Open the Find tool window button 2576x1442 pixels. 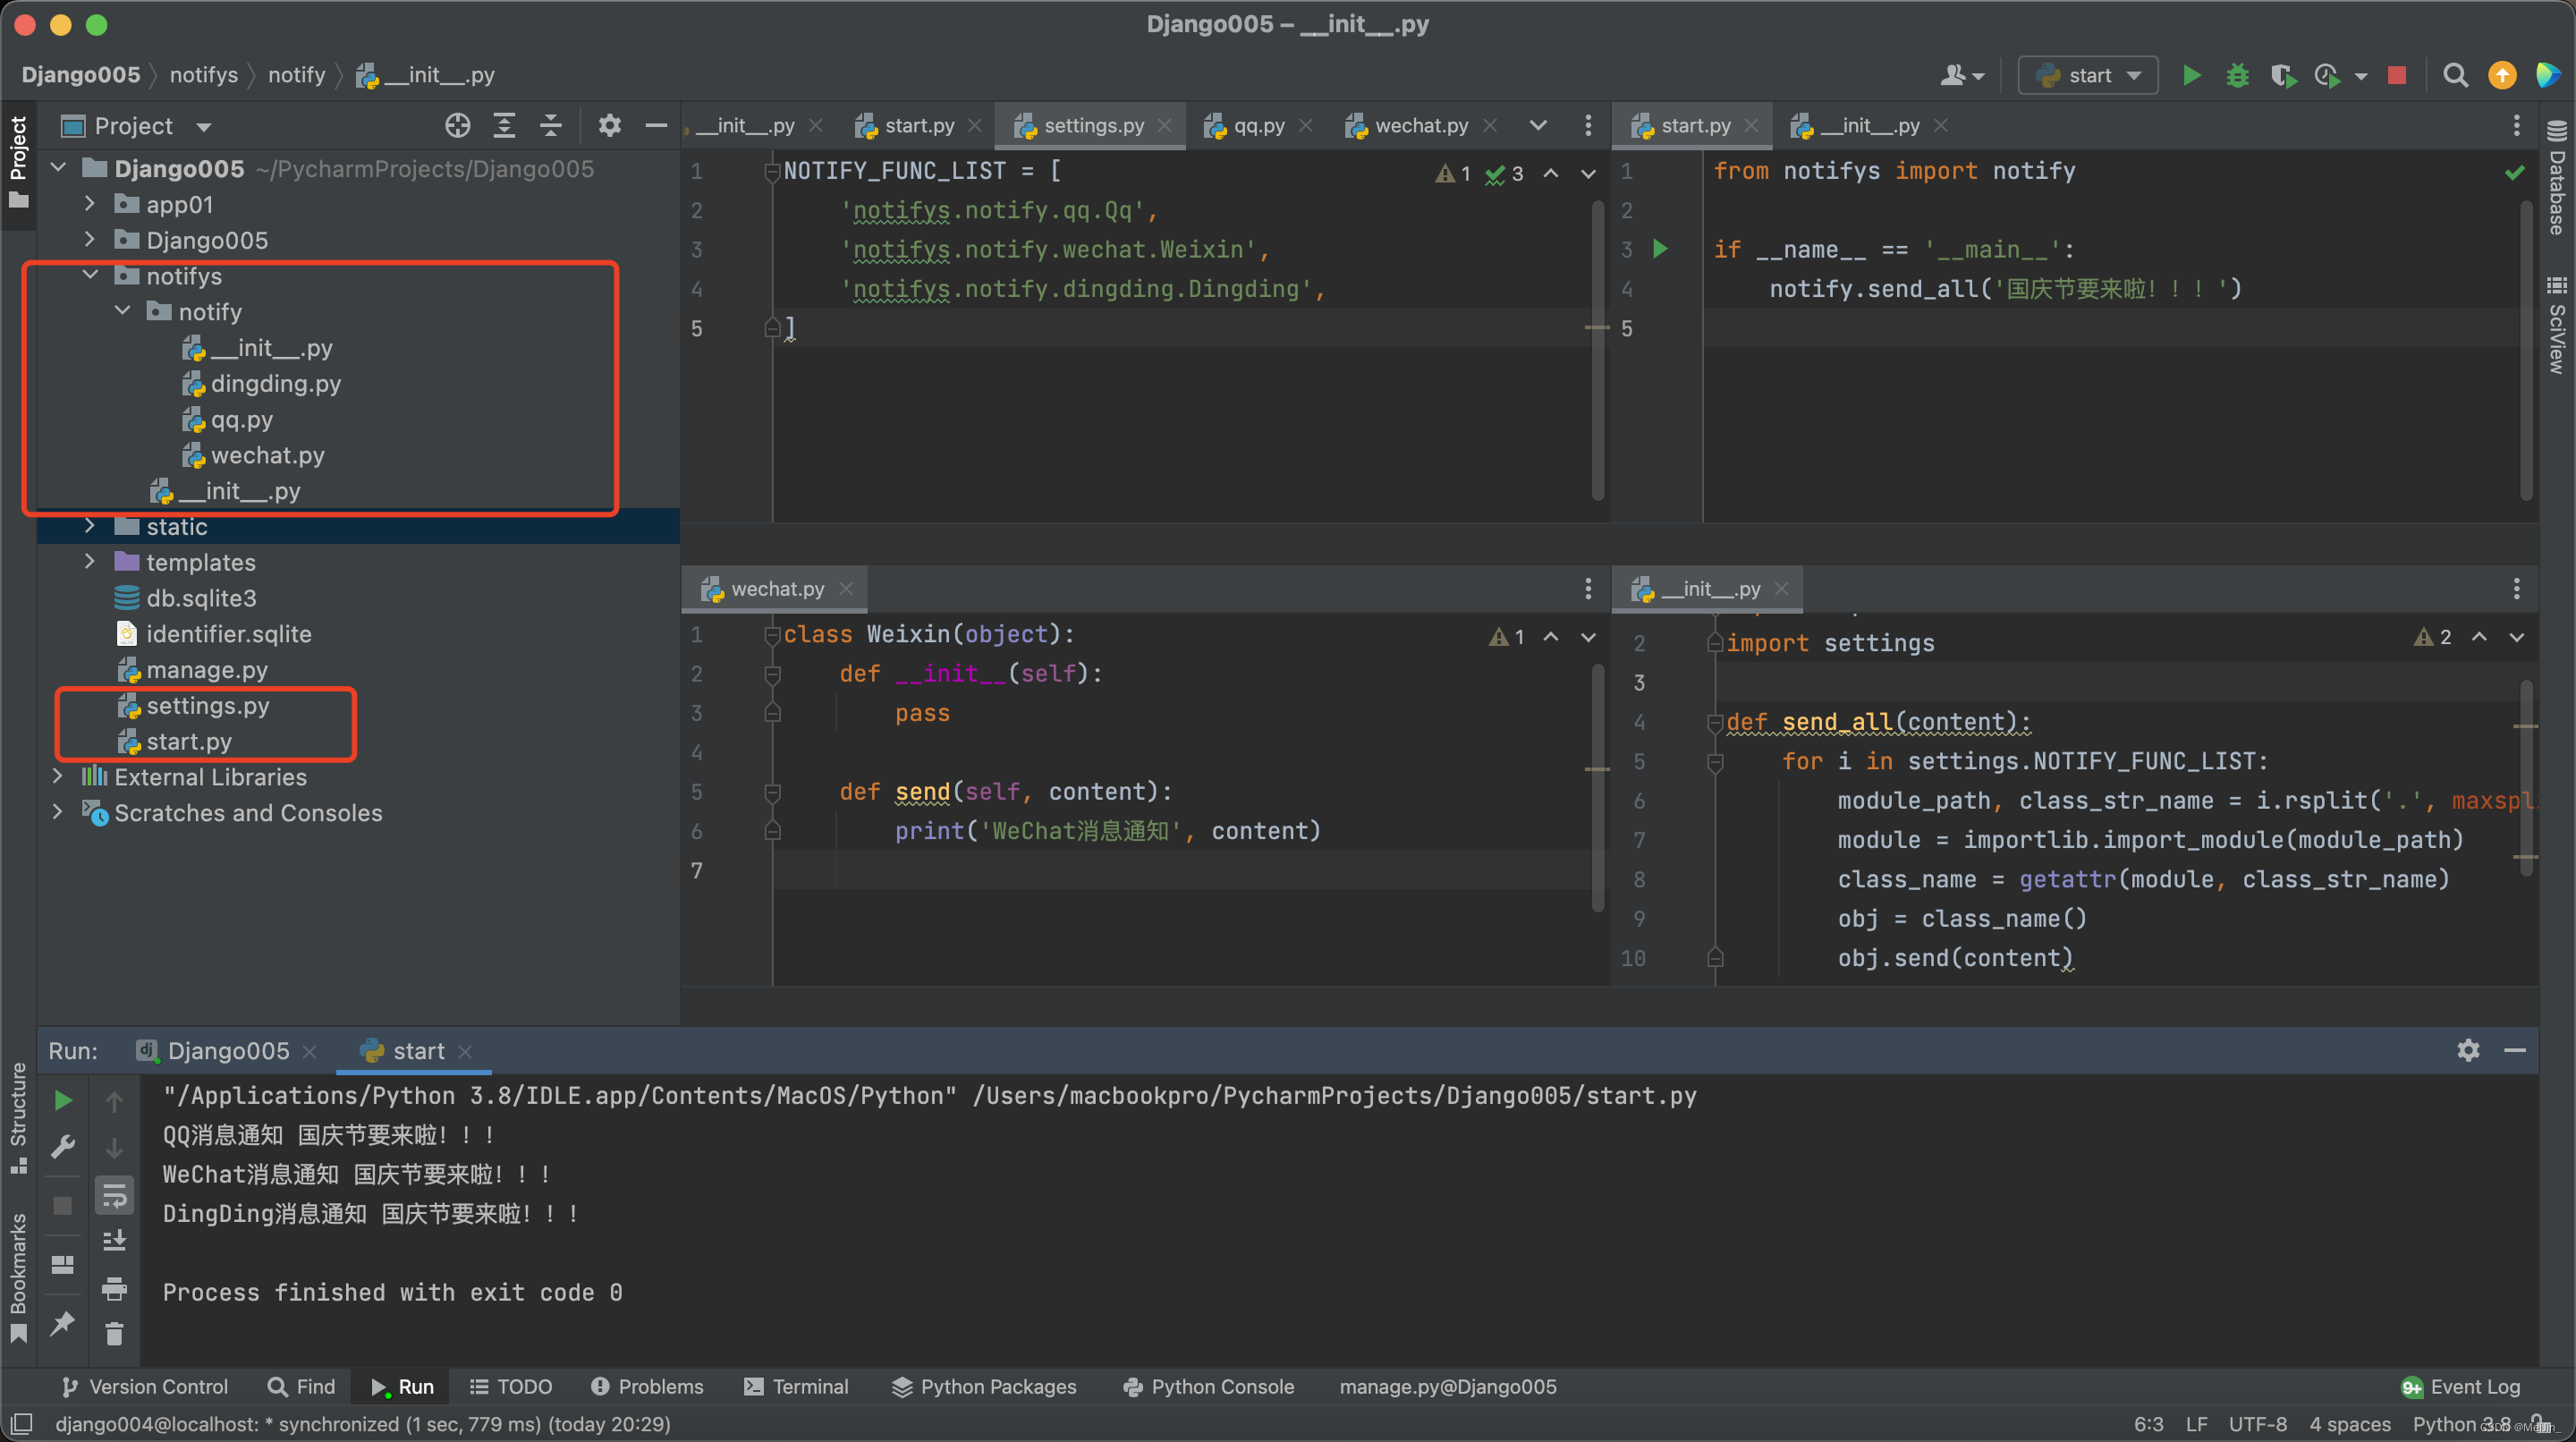click(x=301, y=1386)
